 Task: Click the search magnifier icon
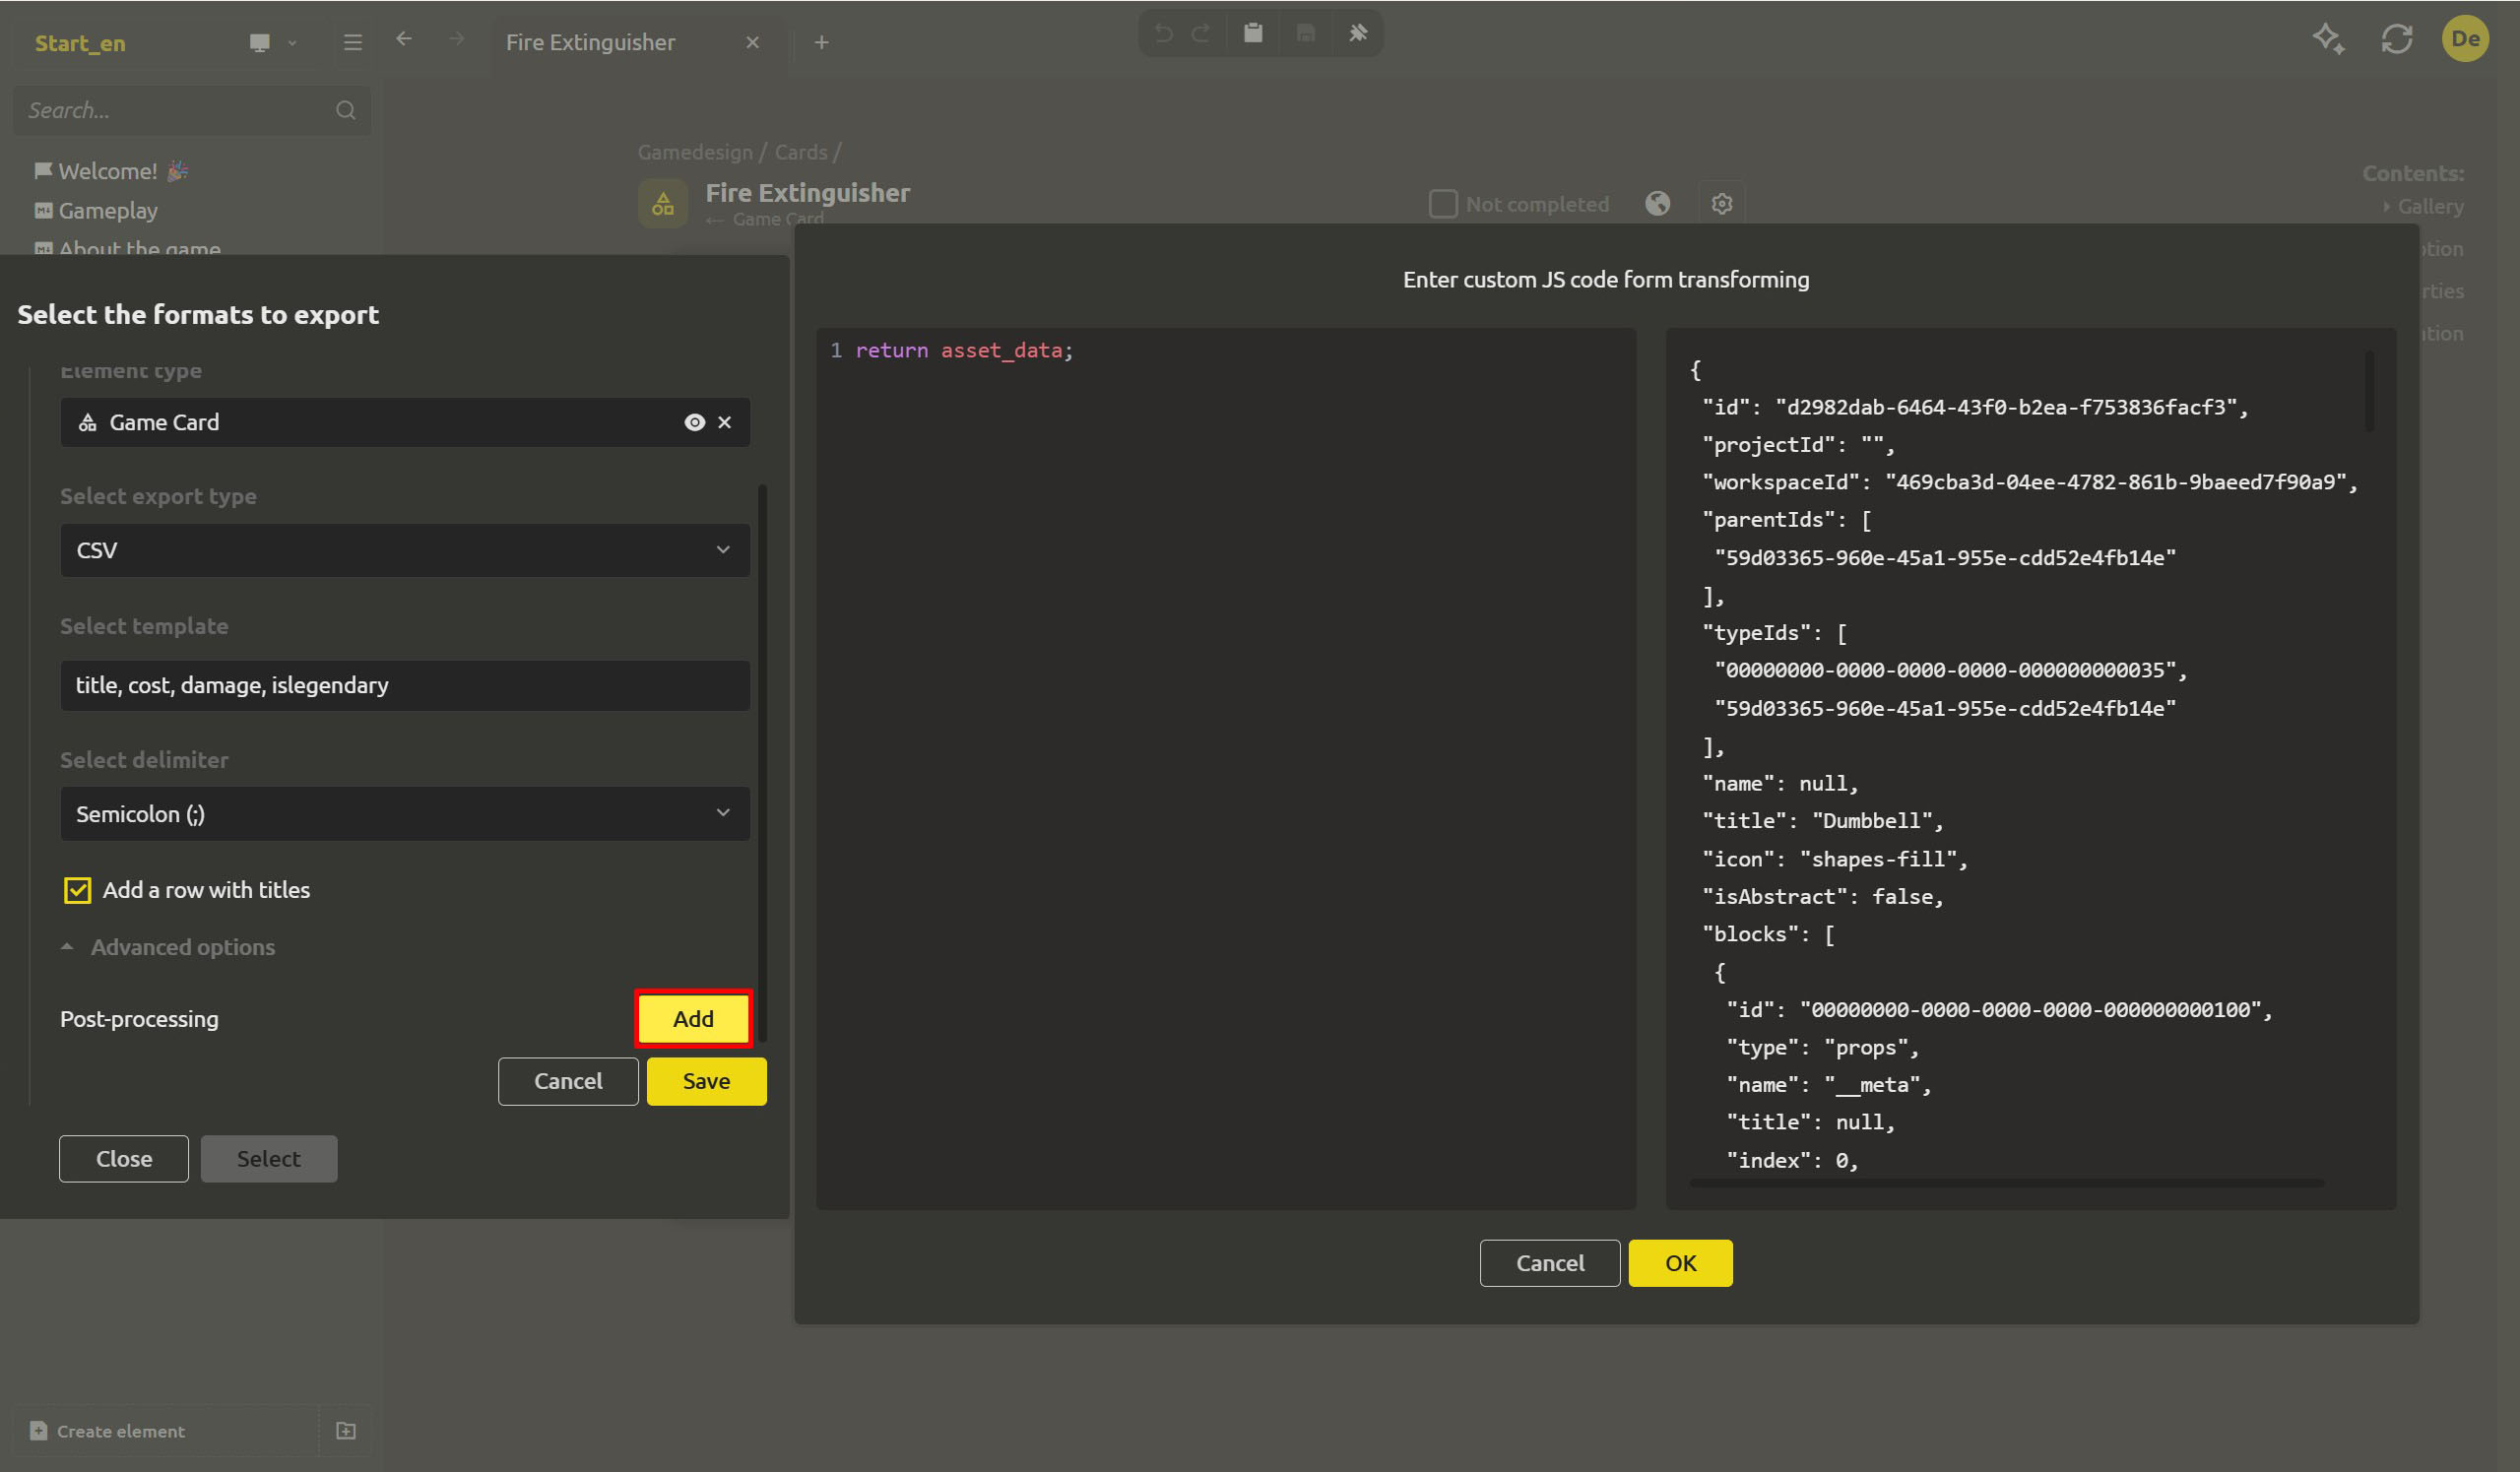[346, 110]
